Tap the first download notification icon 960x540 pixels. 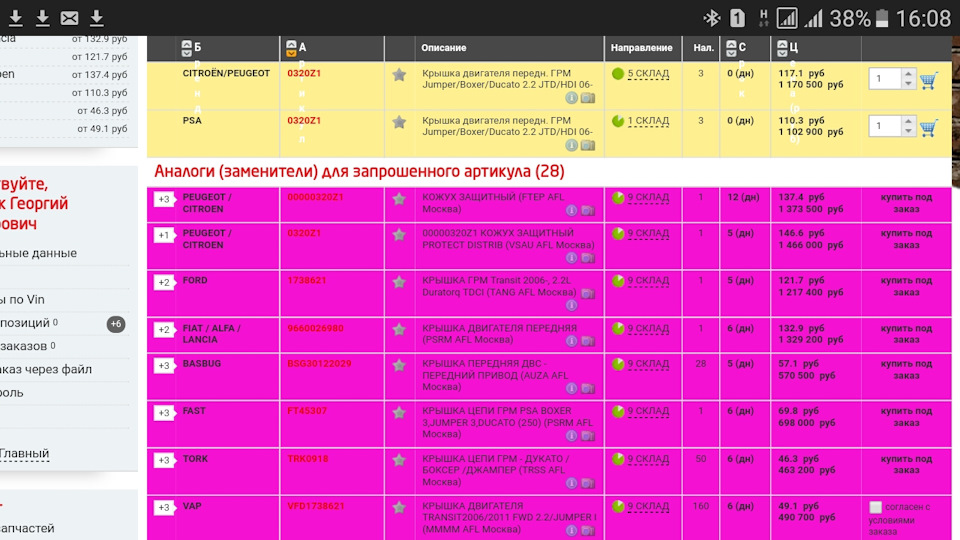tap(16, 18)
